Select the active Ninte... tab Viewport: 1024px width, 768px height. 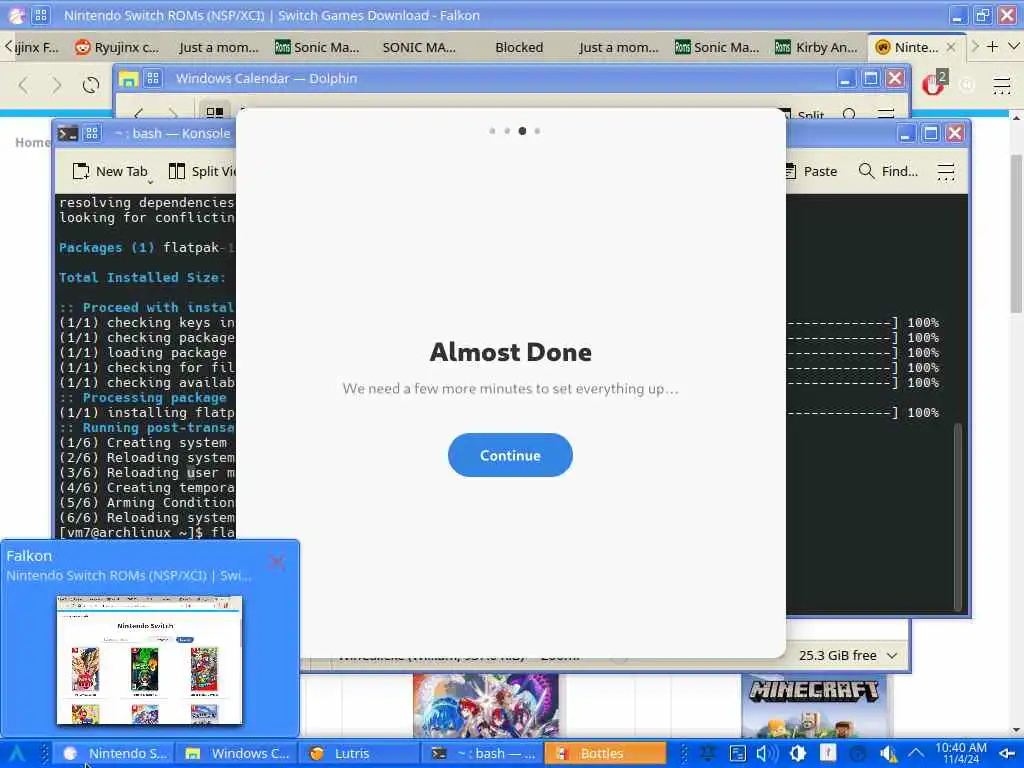click(914, 47)
